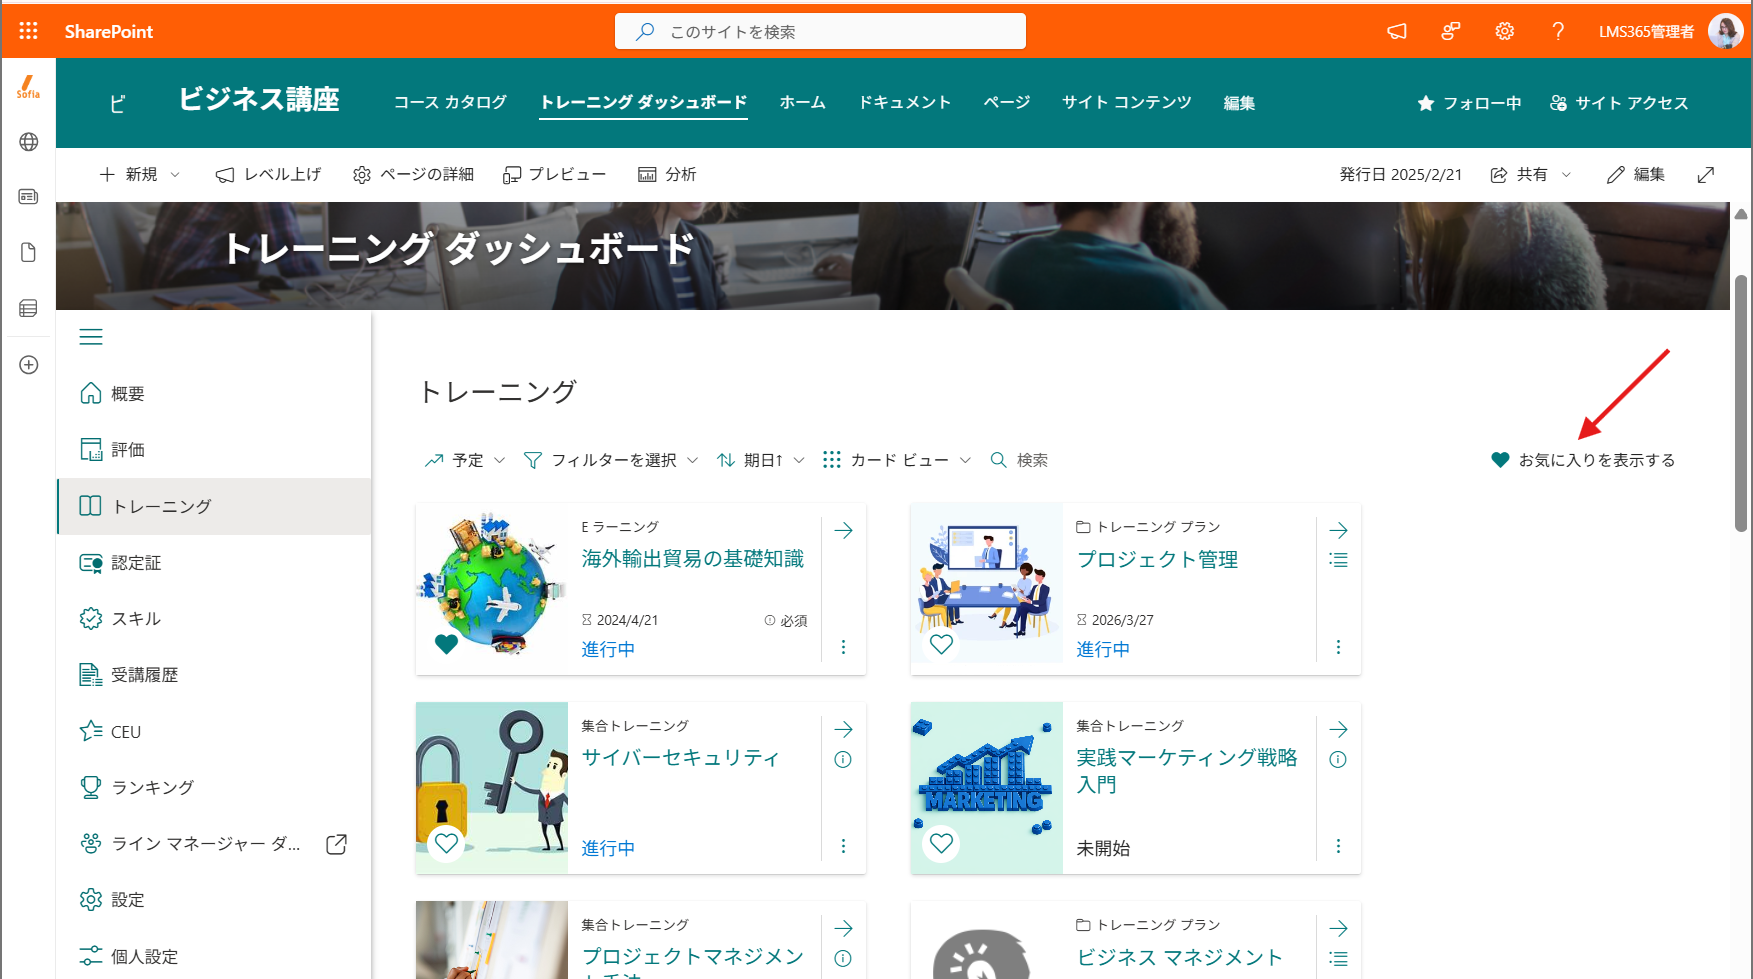Toggle the フォロー中 star follow state
Viewport: 1753px width, 979px height.
point(1469,103)
